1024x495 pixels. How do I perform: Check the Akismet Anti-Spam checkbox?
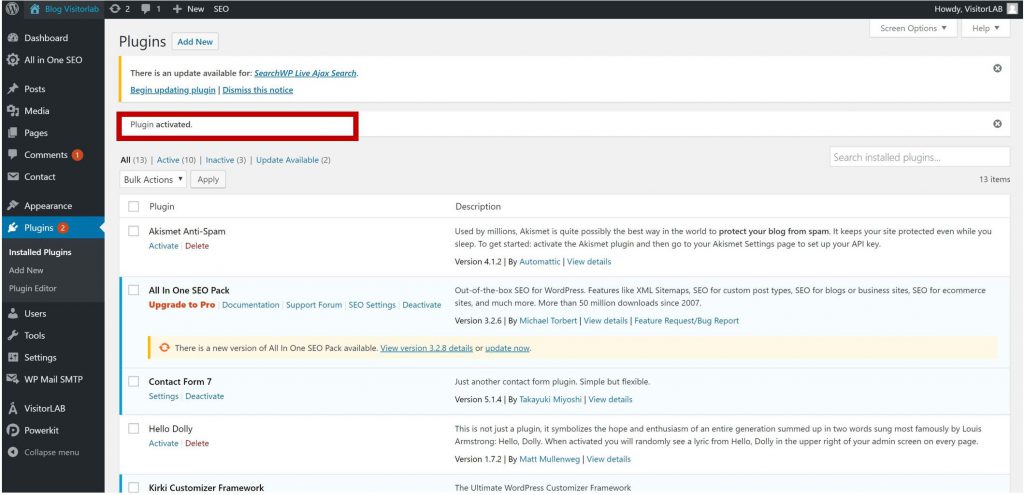(x=134, y=231)
